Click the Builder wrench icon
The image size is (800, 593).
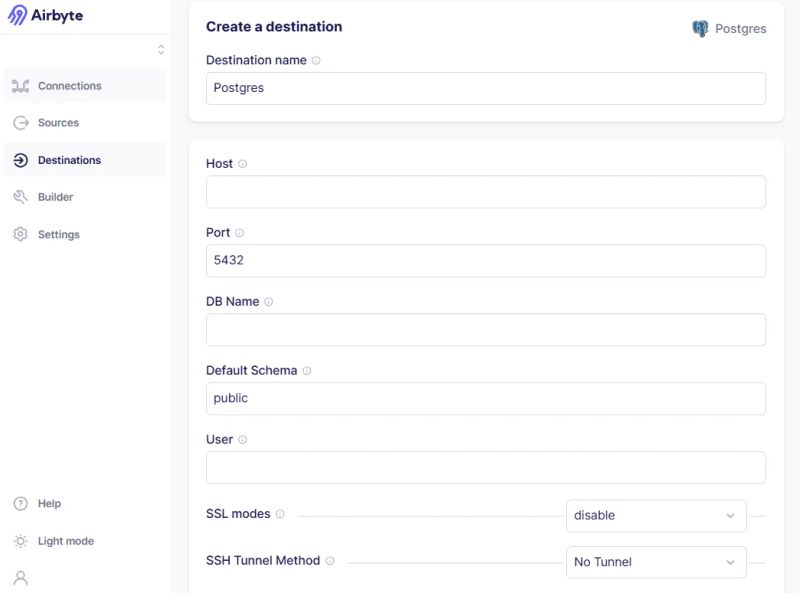tap(20, 197)
